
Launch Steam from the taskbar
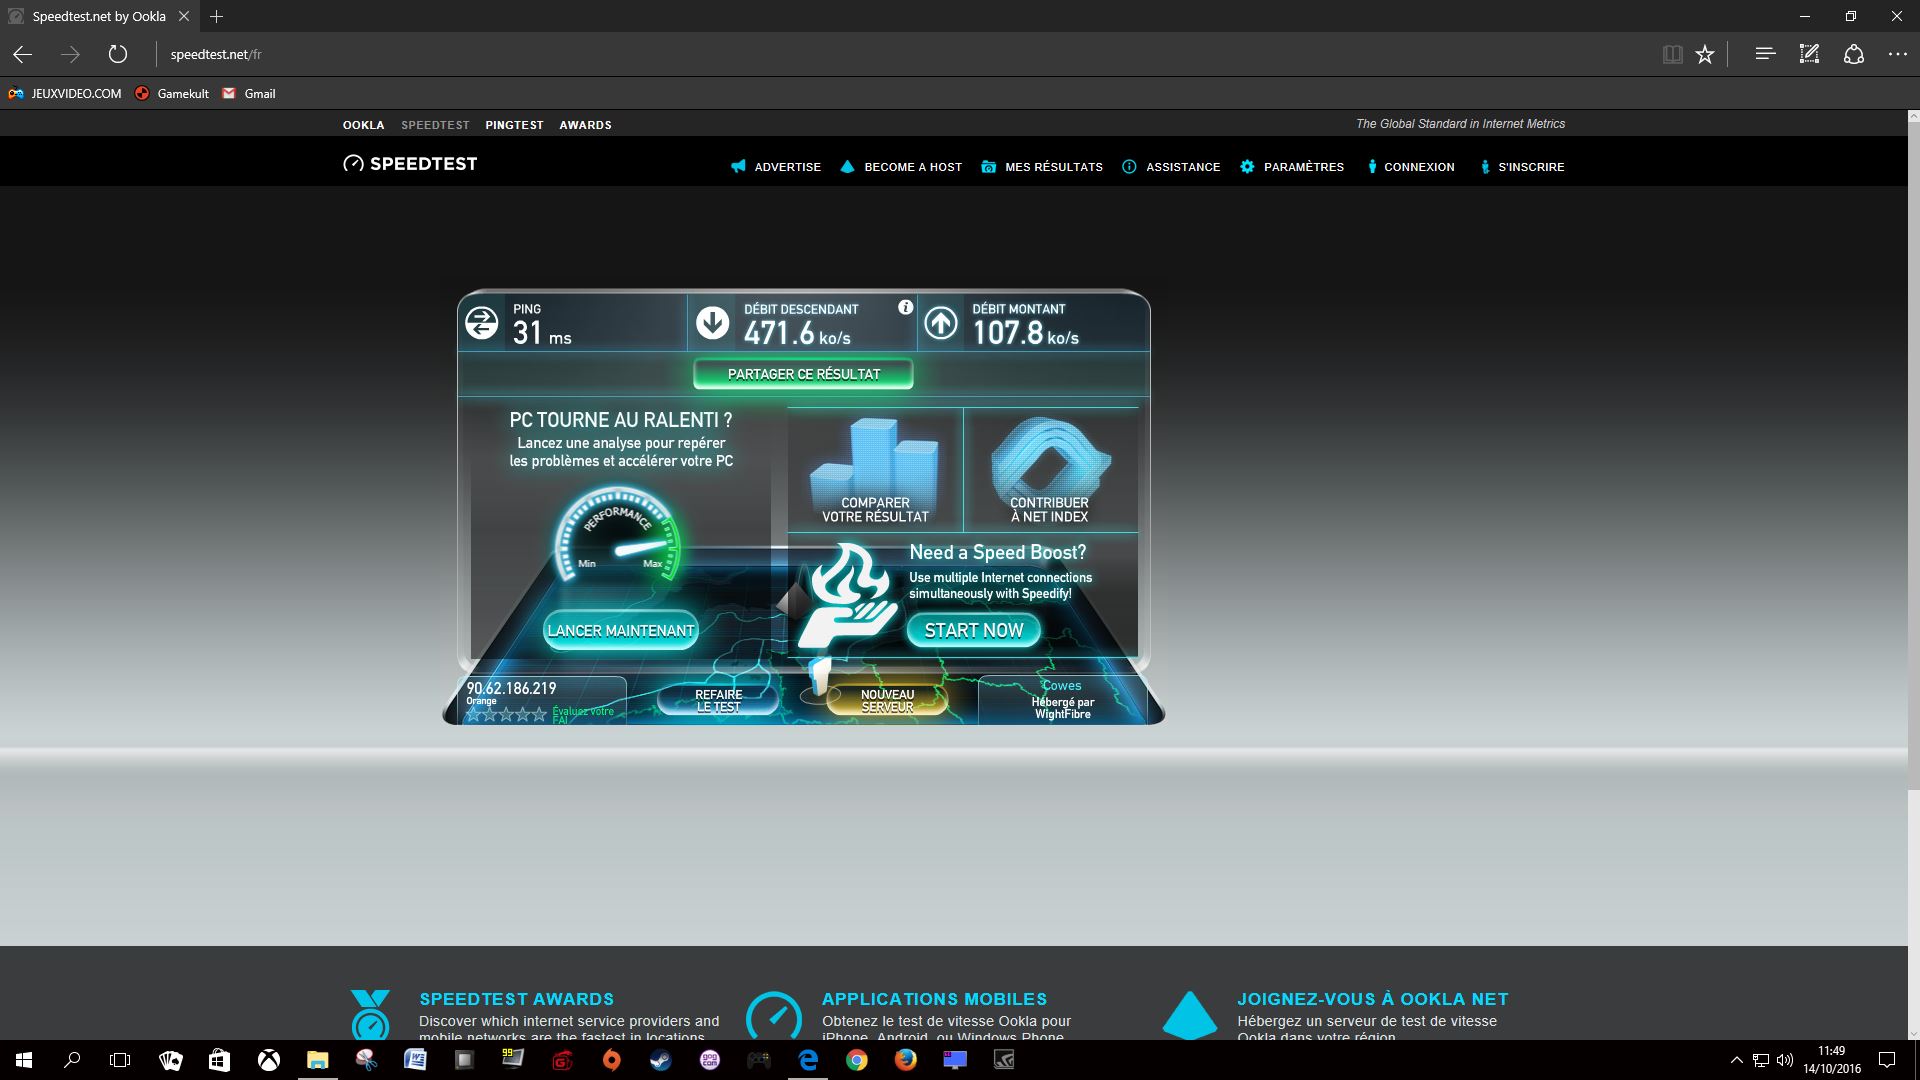[660, 1062]
